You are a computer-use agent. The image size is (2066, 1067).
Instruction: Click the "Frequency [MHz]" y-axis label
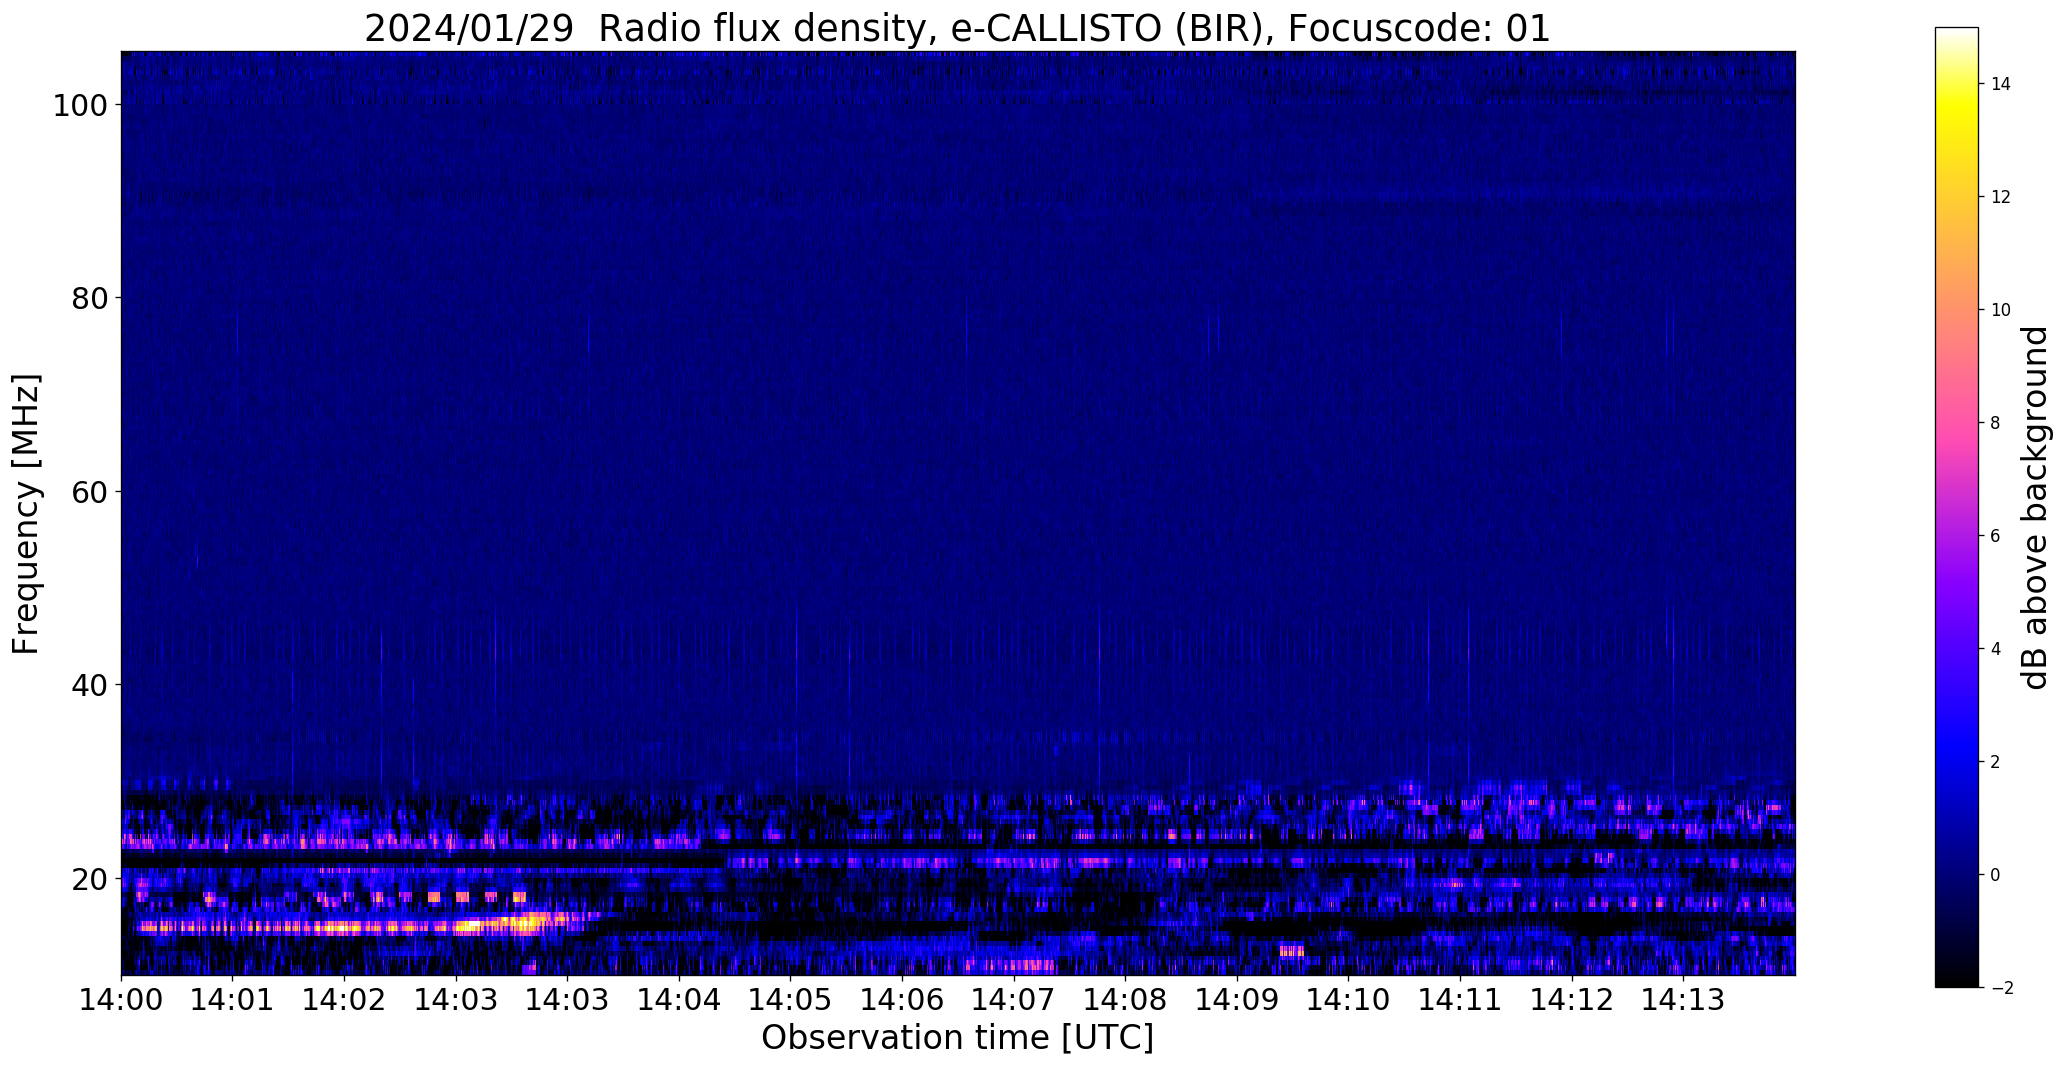(27, 514)
